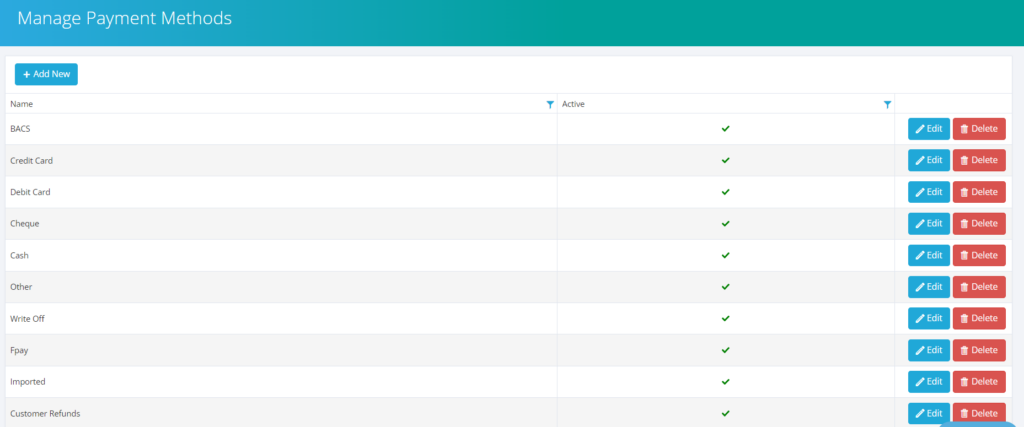Select the Imported name cell

coord(281,381)
